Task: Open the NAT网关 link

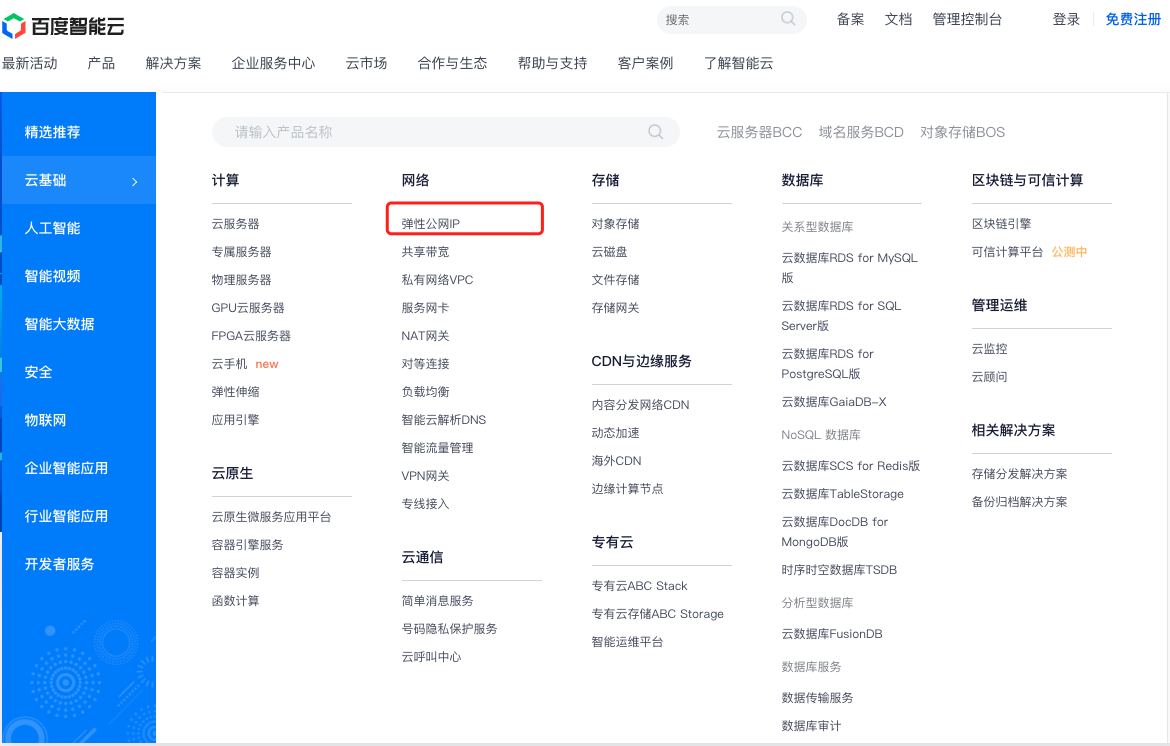Action: click(x=425, y=336)
